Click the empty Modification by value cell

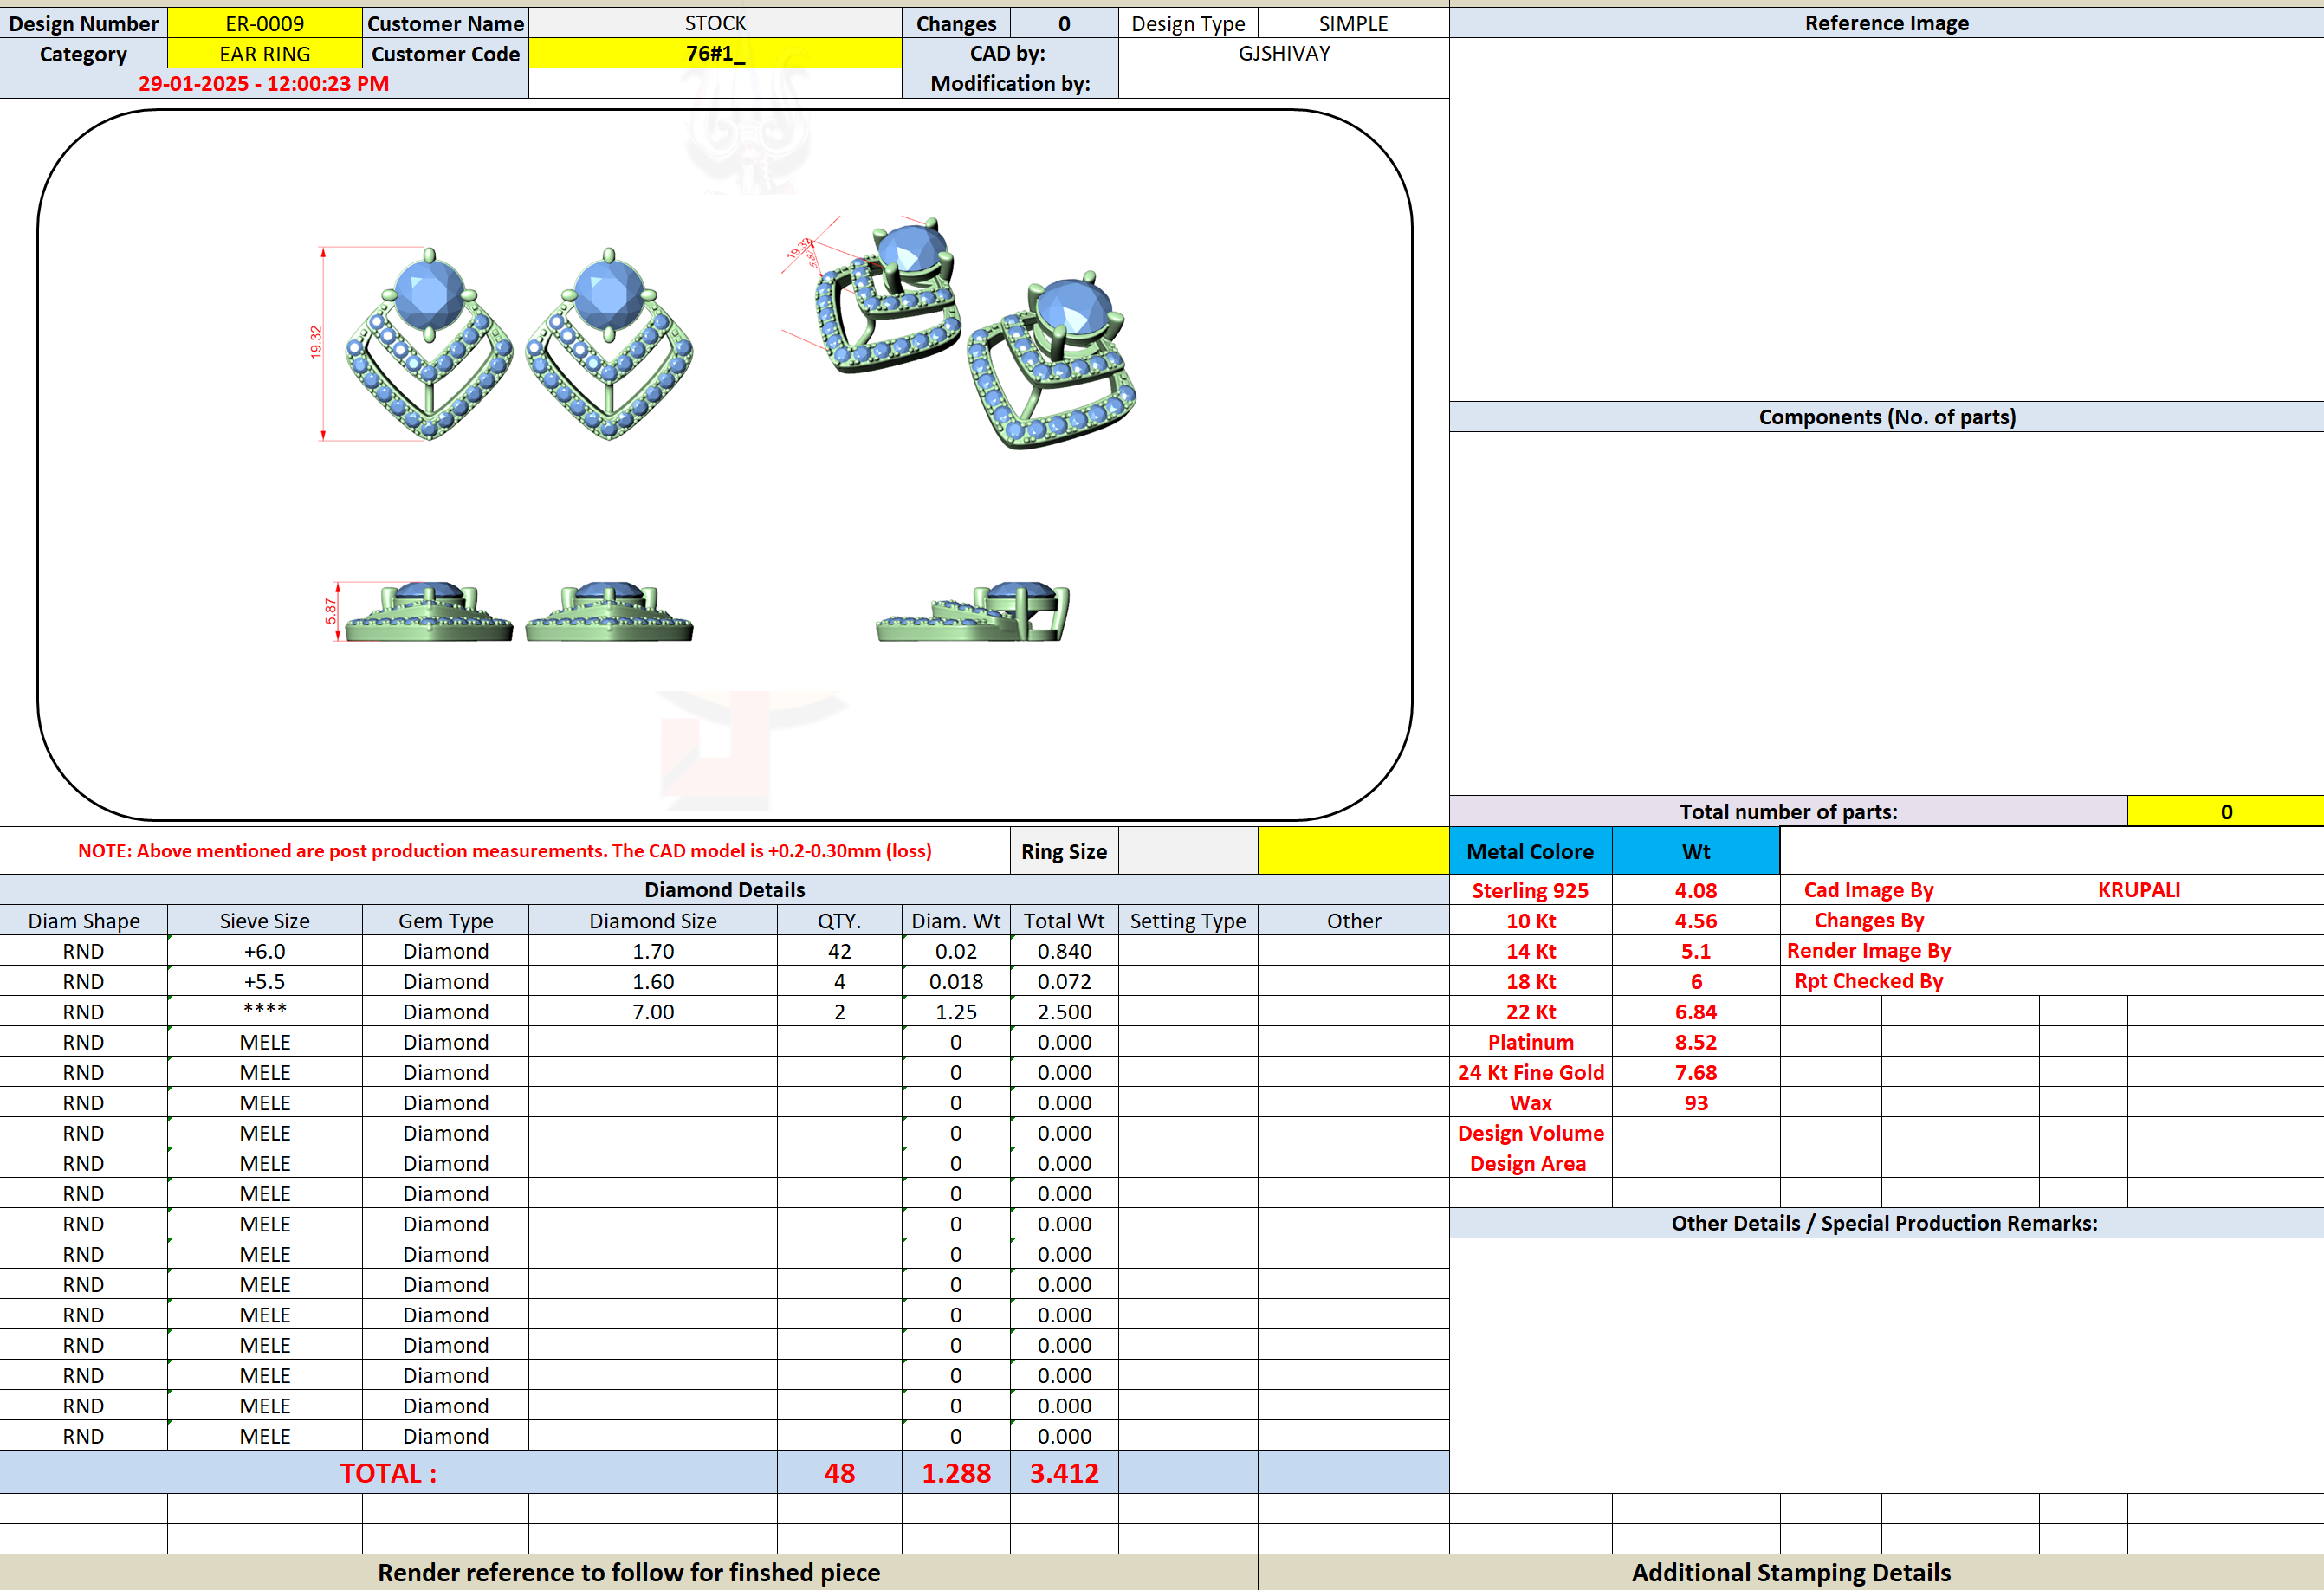(x=1284, y=84)
